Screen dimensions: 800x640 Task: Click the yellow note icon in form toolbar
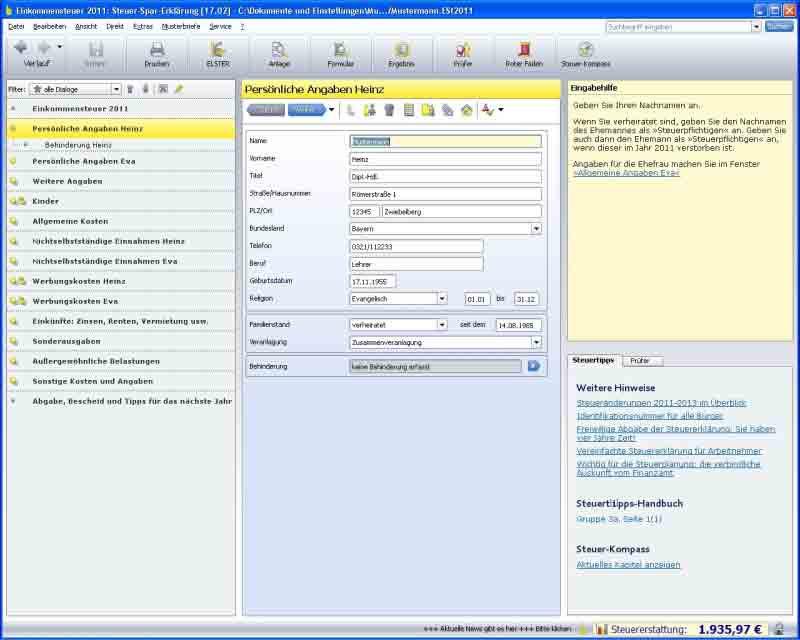coord(428,110)
